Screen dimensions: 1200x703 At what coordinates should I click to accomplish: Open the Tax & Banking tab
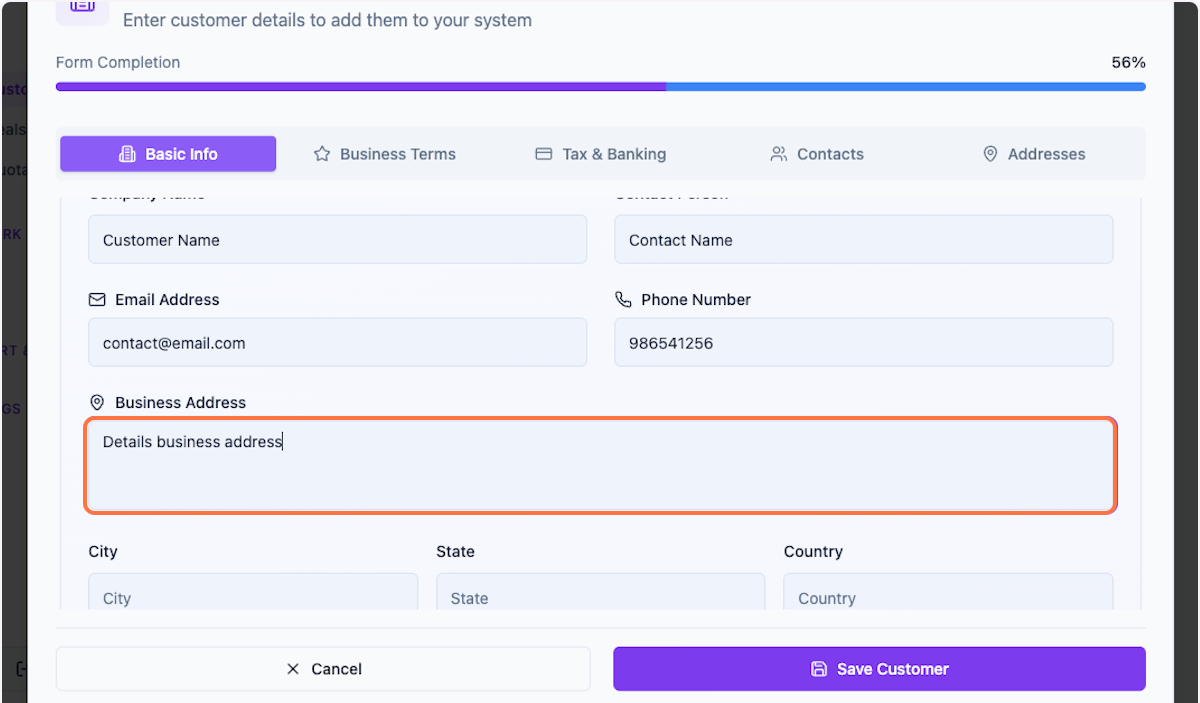(600, 153)
